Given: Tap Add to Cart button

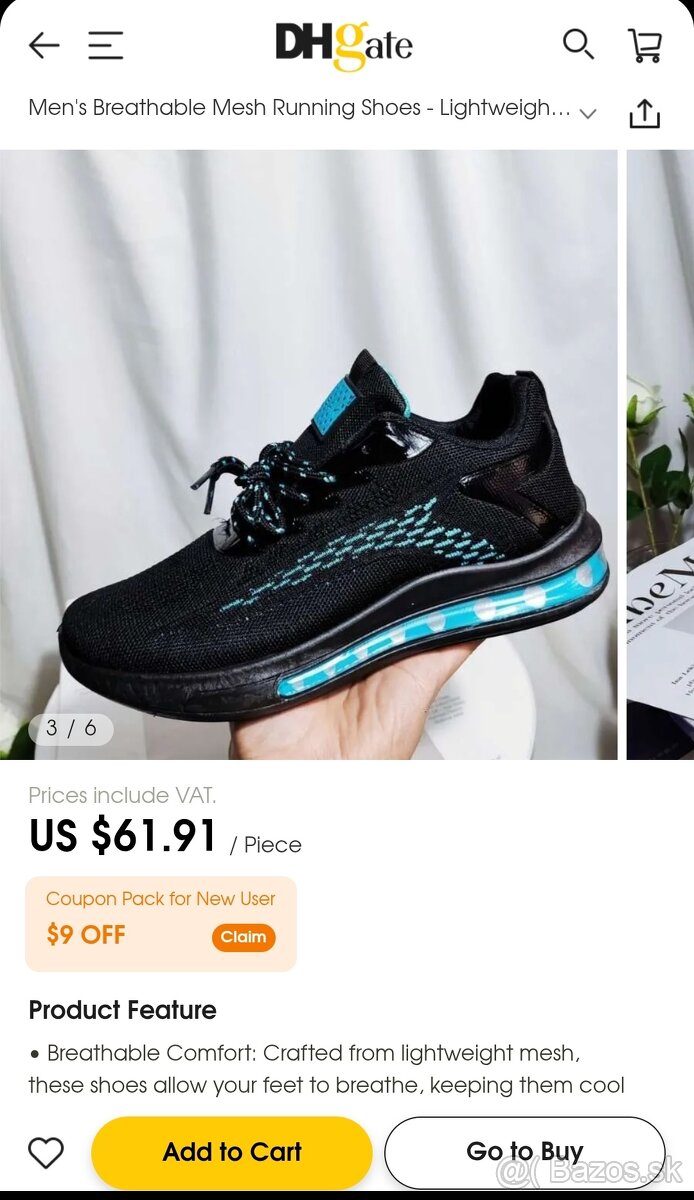Looking at the screenshot, I should click(x=231, y=1152).
